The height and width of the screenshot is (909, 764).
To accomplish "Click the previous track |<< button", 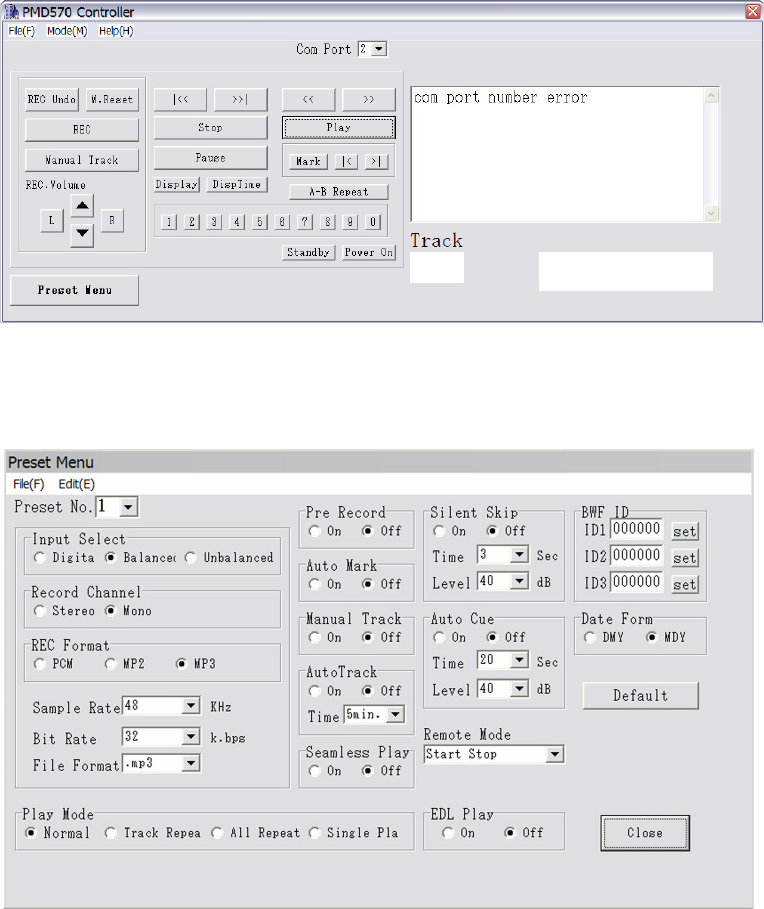I will coord(180,99).
